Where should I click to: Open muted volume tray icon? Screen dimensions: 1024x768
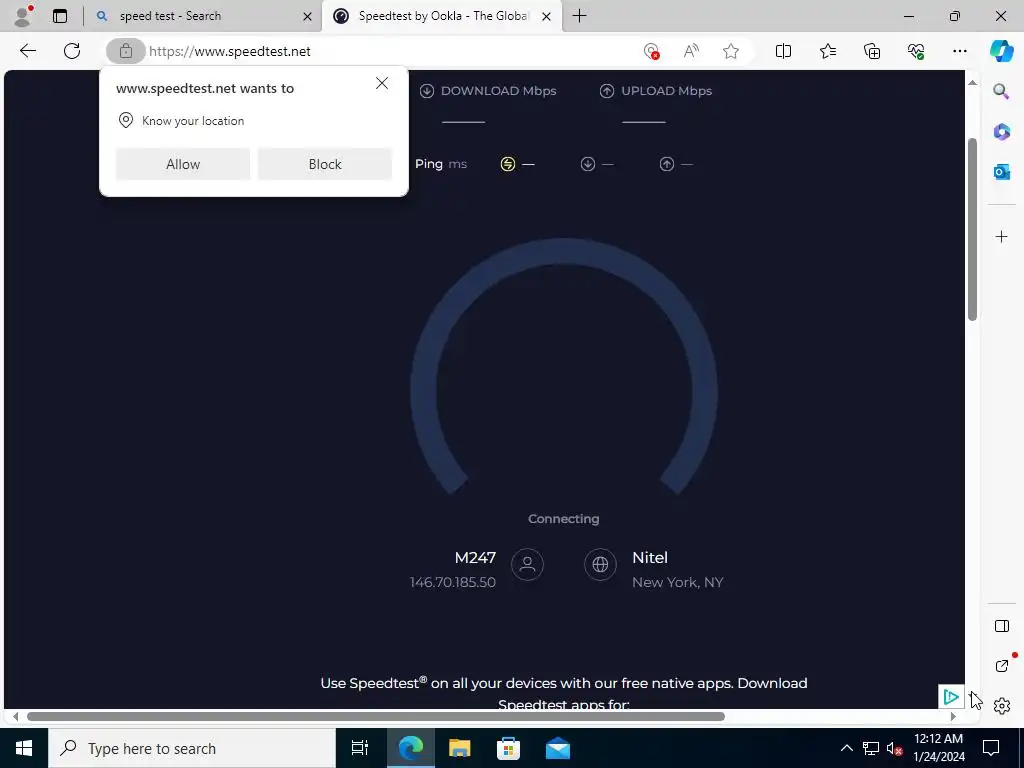pyautogui.click(x=894, y=748)
